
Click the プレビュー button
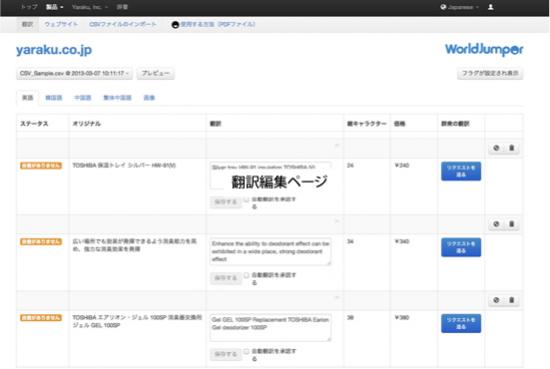[155, 73]
